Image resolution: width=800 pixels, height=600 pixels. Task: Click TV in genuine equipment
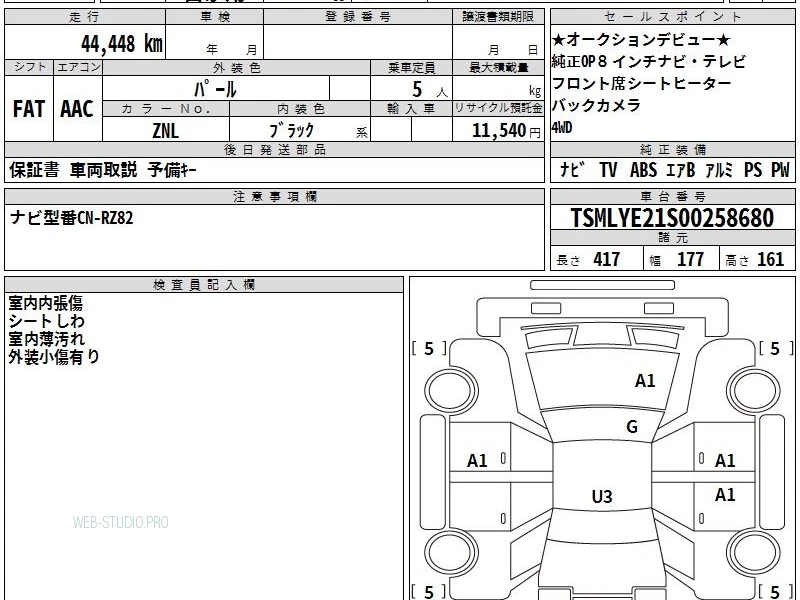(x=608, y=170)
